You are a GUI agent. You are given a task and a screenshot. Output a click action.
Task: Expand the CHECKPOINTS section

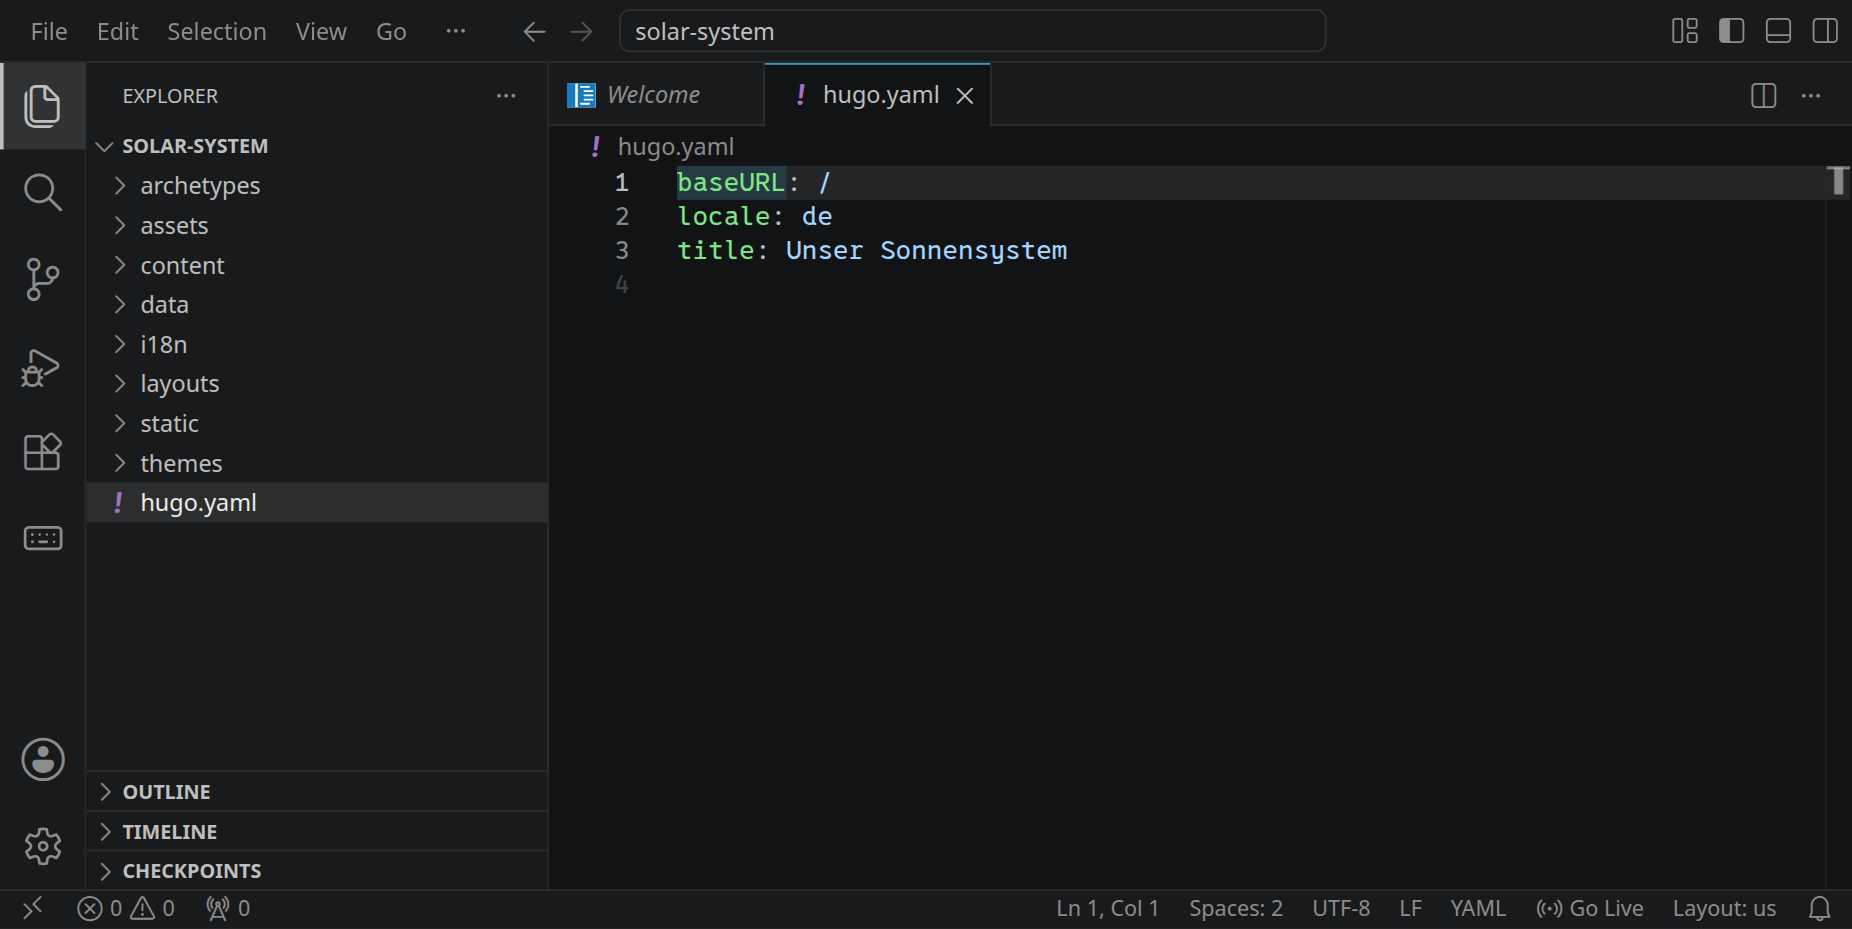[x=316, y=871]
